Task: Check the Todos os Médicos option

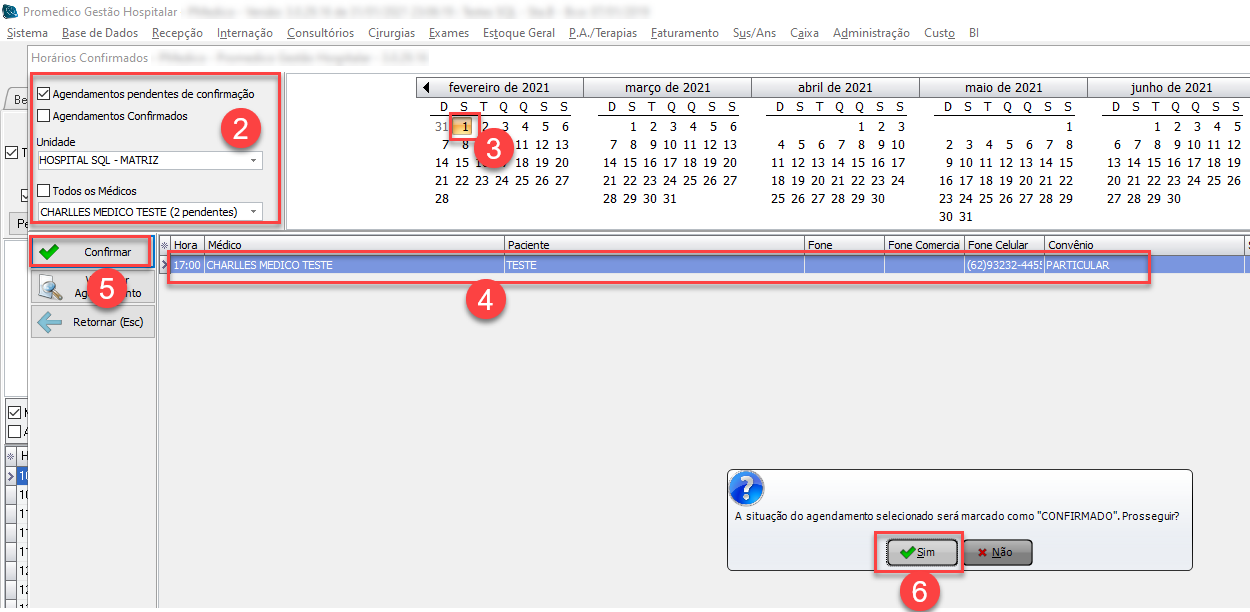Action: pos(44,191)
